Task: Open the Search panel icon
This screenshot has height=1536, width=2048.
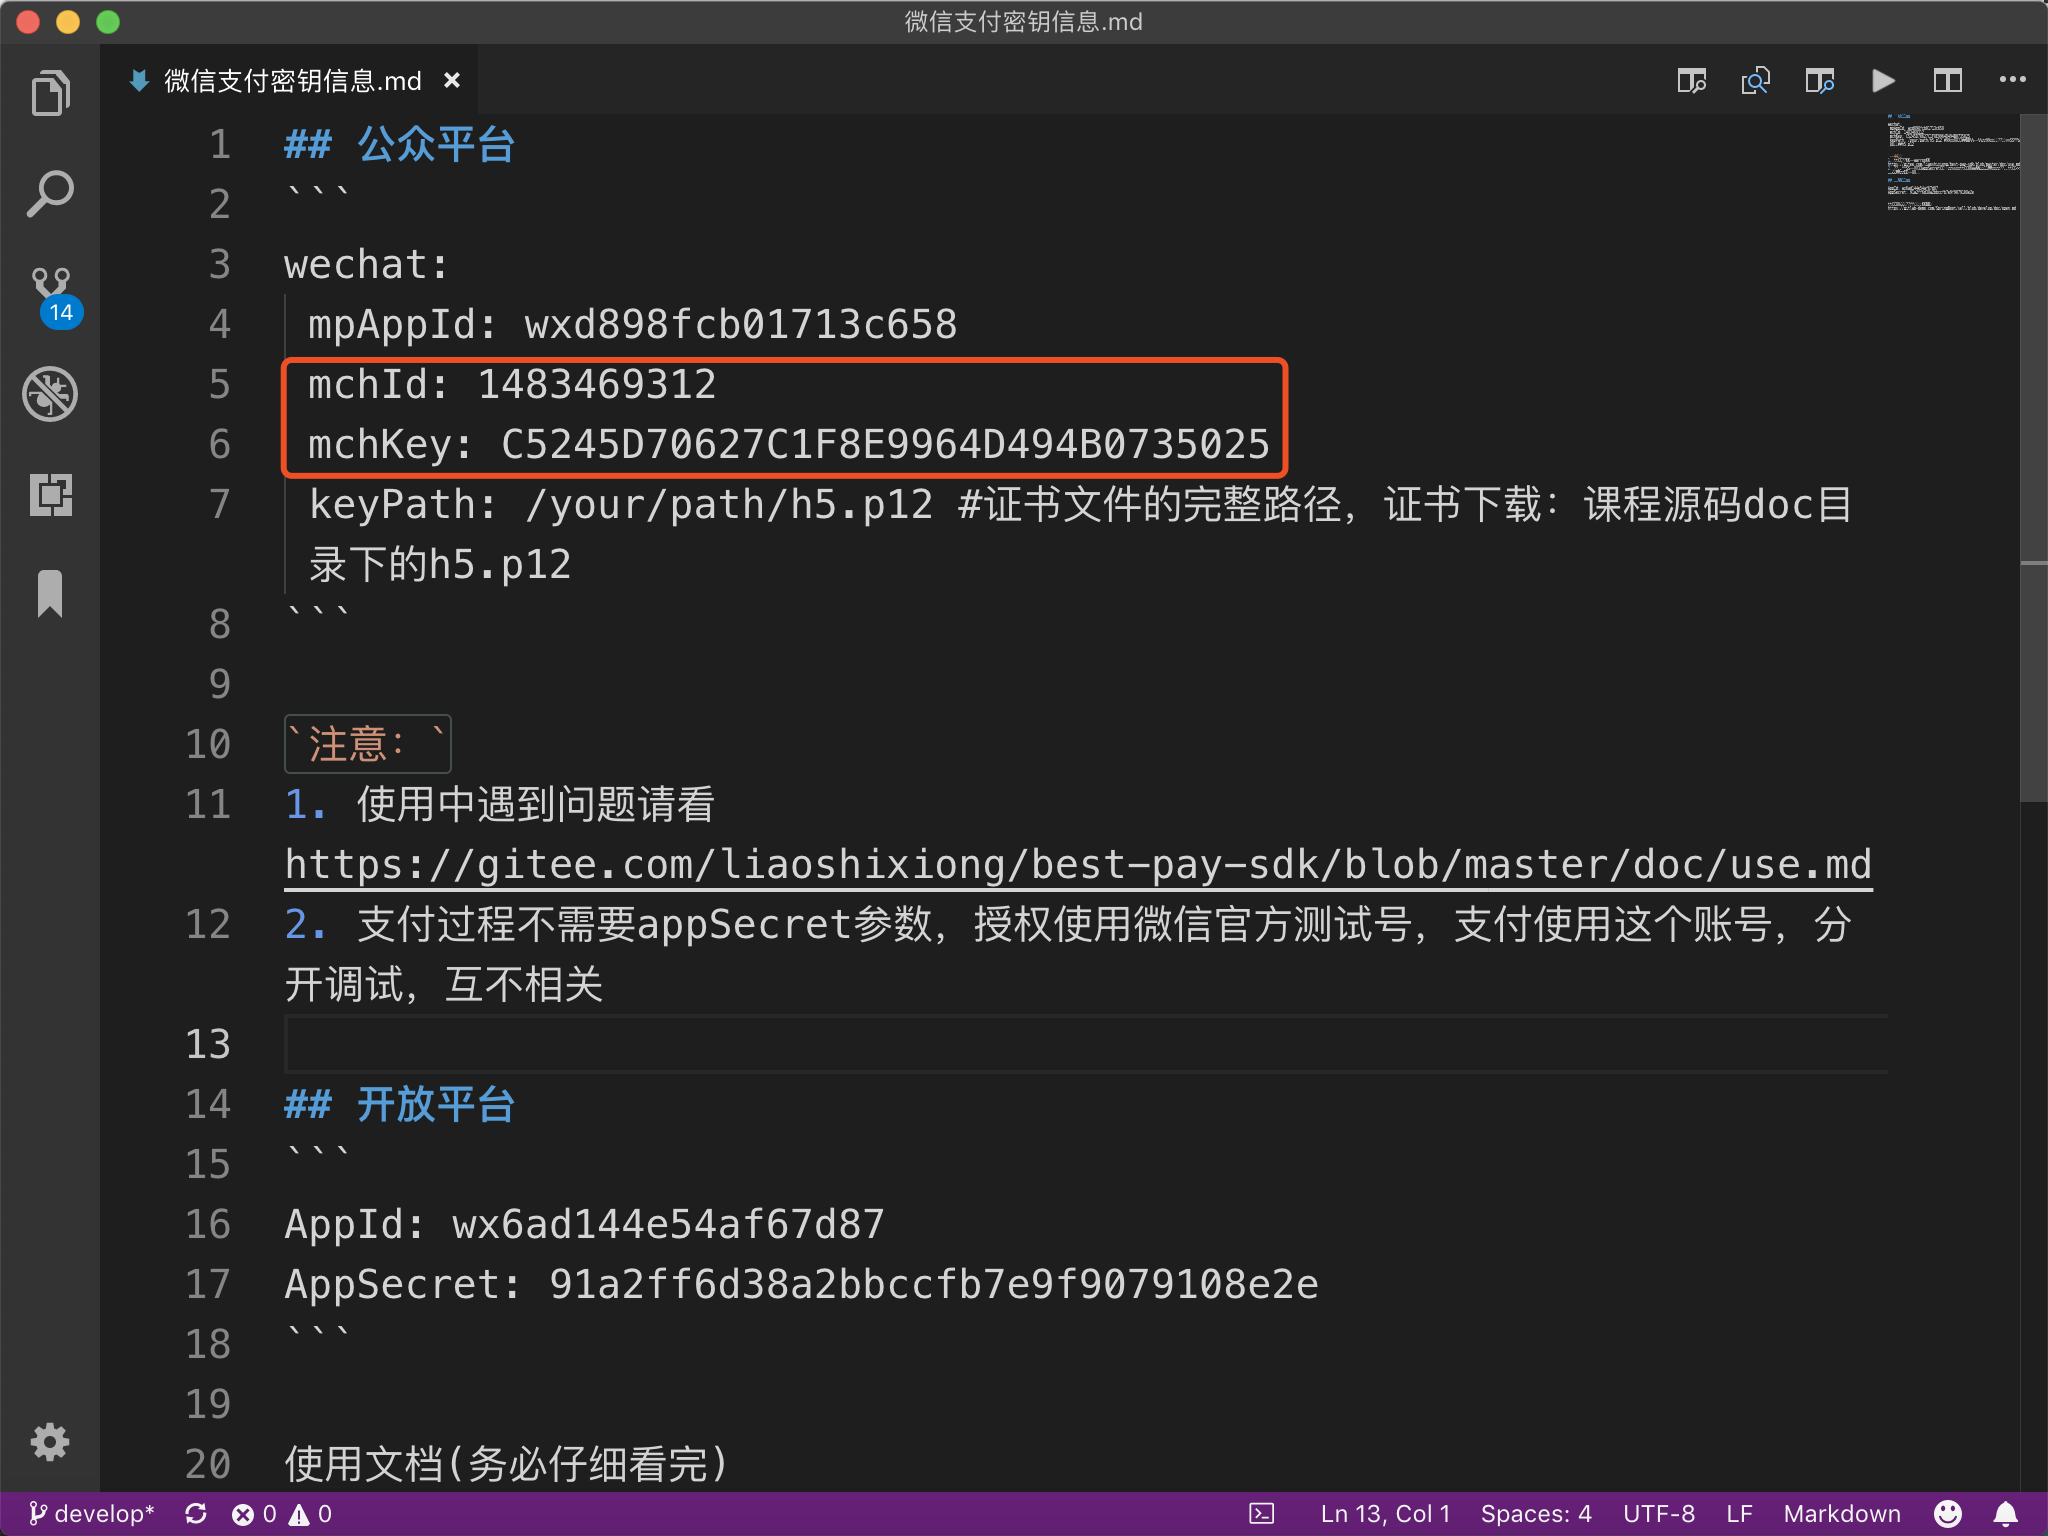Action: [x=50, y=194]
